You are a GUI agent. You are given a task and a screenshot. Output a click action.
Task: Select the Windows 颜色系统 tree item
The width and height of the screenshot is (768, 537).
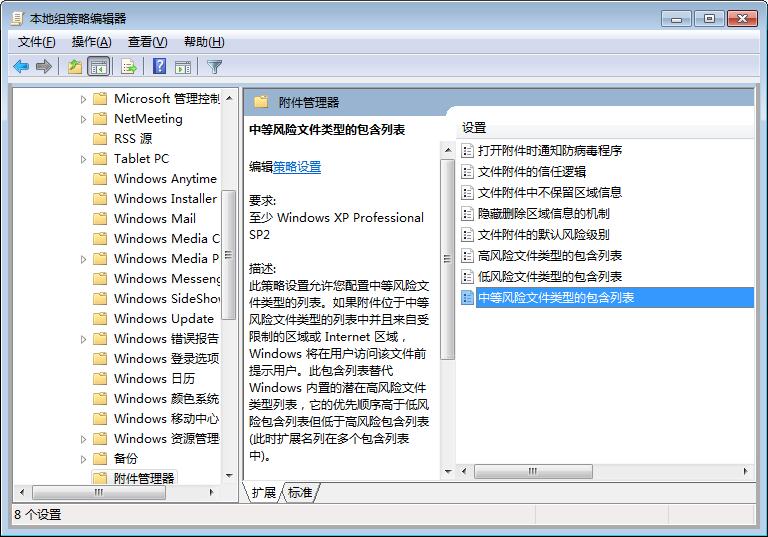tap(166, 398)
